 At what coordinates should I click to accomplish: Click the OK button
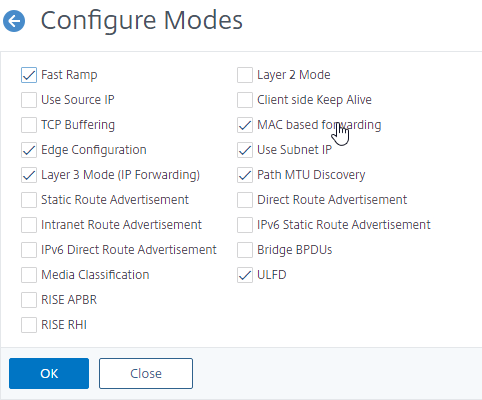(x=49, y=373)
